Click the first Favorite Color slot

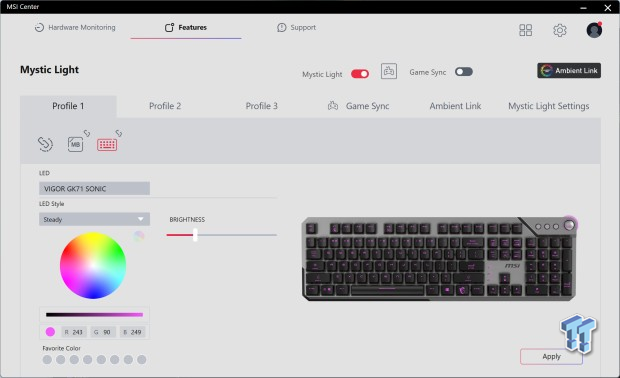(47, 359)
